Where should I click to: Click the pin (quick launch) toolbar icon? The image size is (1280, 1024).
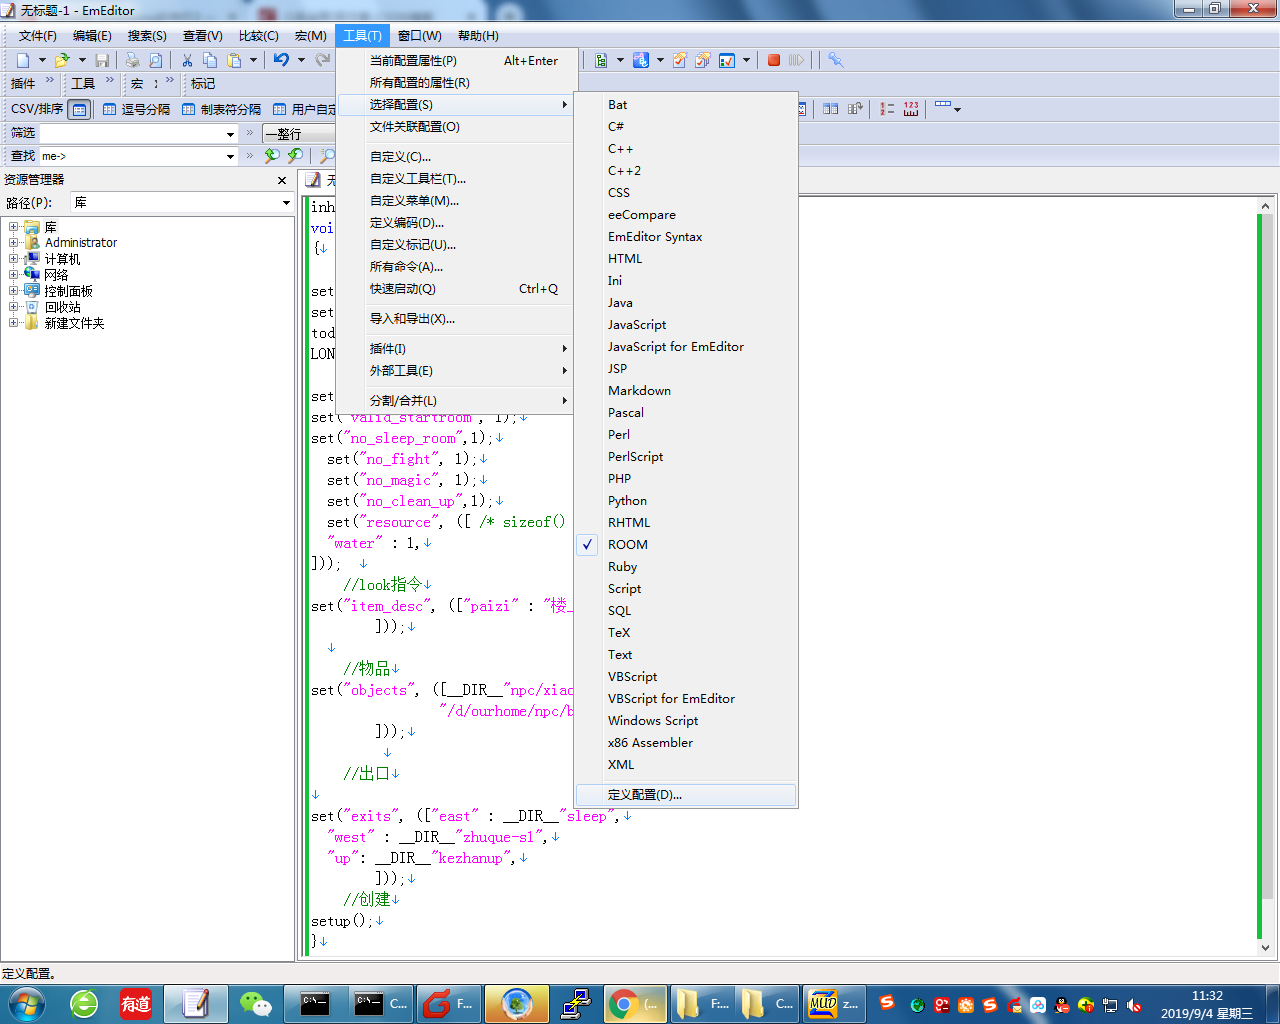click(837, 61)
